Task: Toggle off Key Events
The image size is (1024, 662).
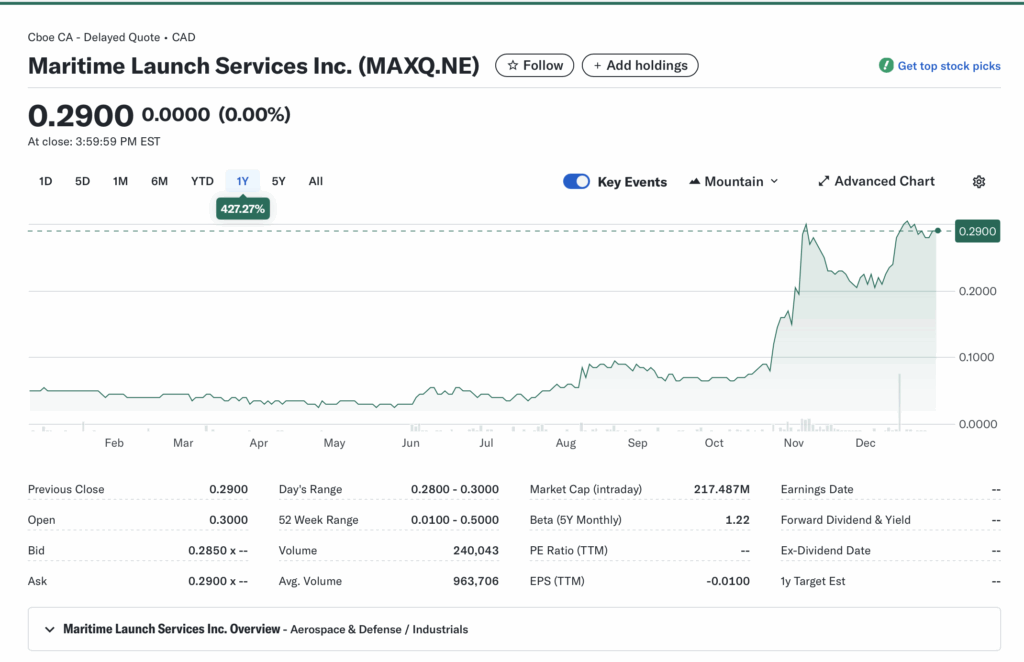Action: tap(576, 181)
